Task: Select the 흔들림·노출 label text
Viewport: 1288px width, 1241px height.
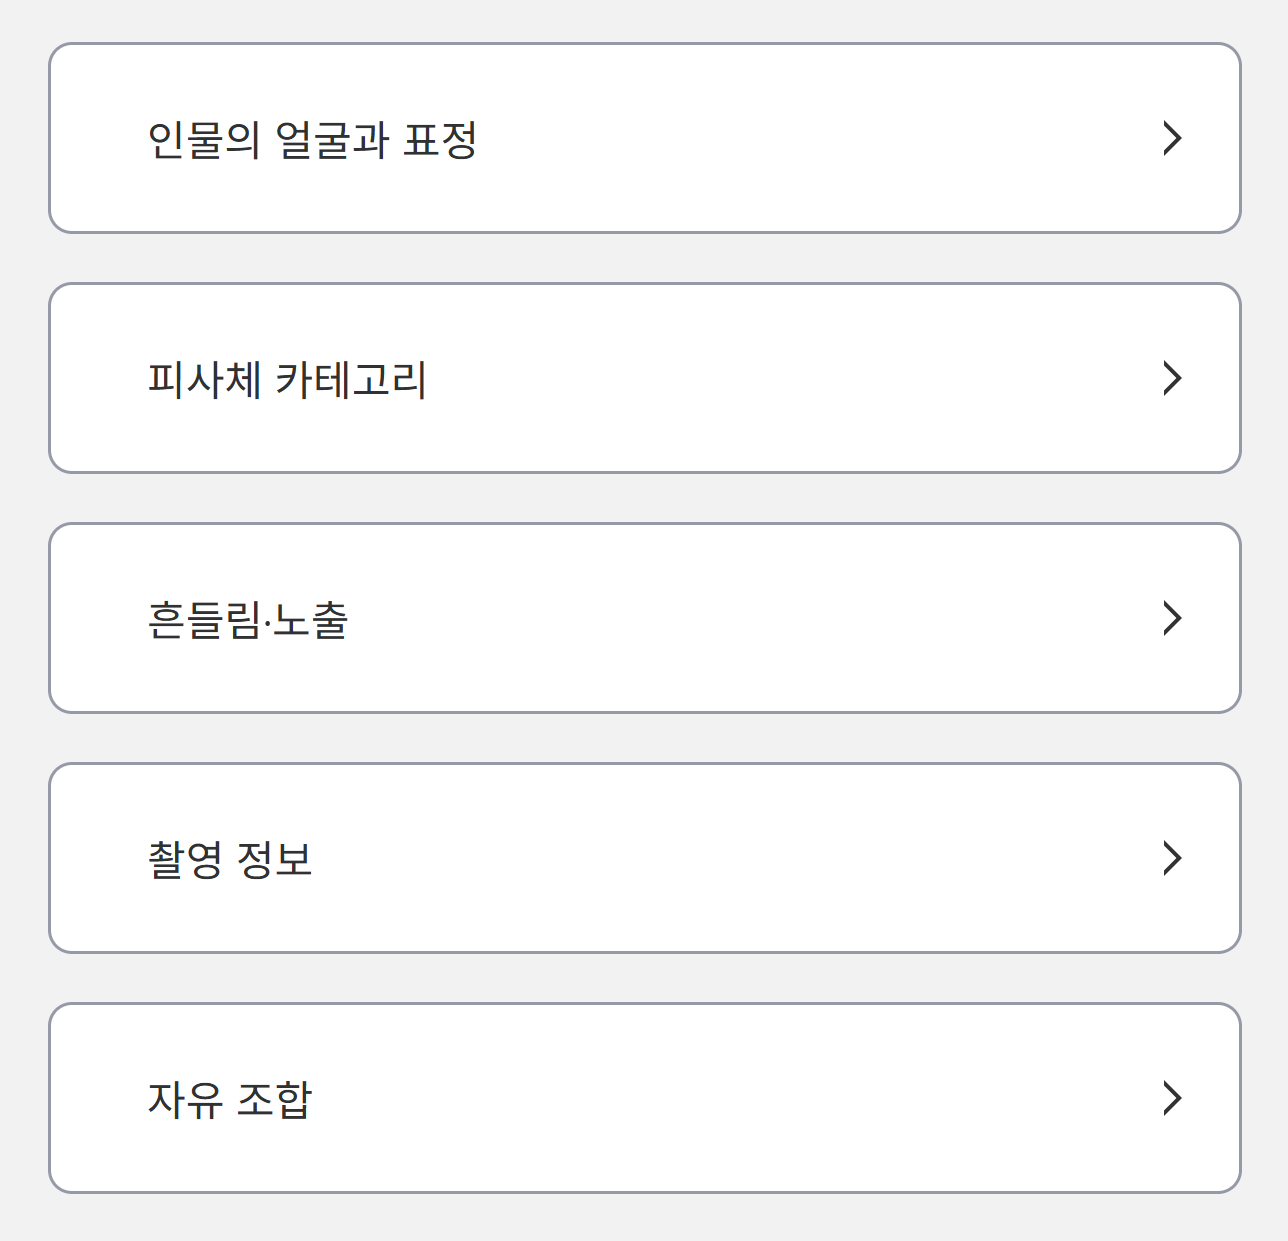Action: (x=247, y=620)
